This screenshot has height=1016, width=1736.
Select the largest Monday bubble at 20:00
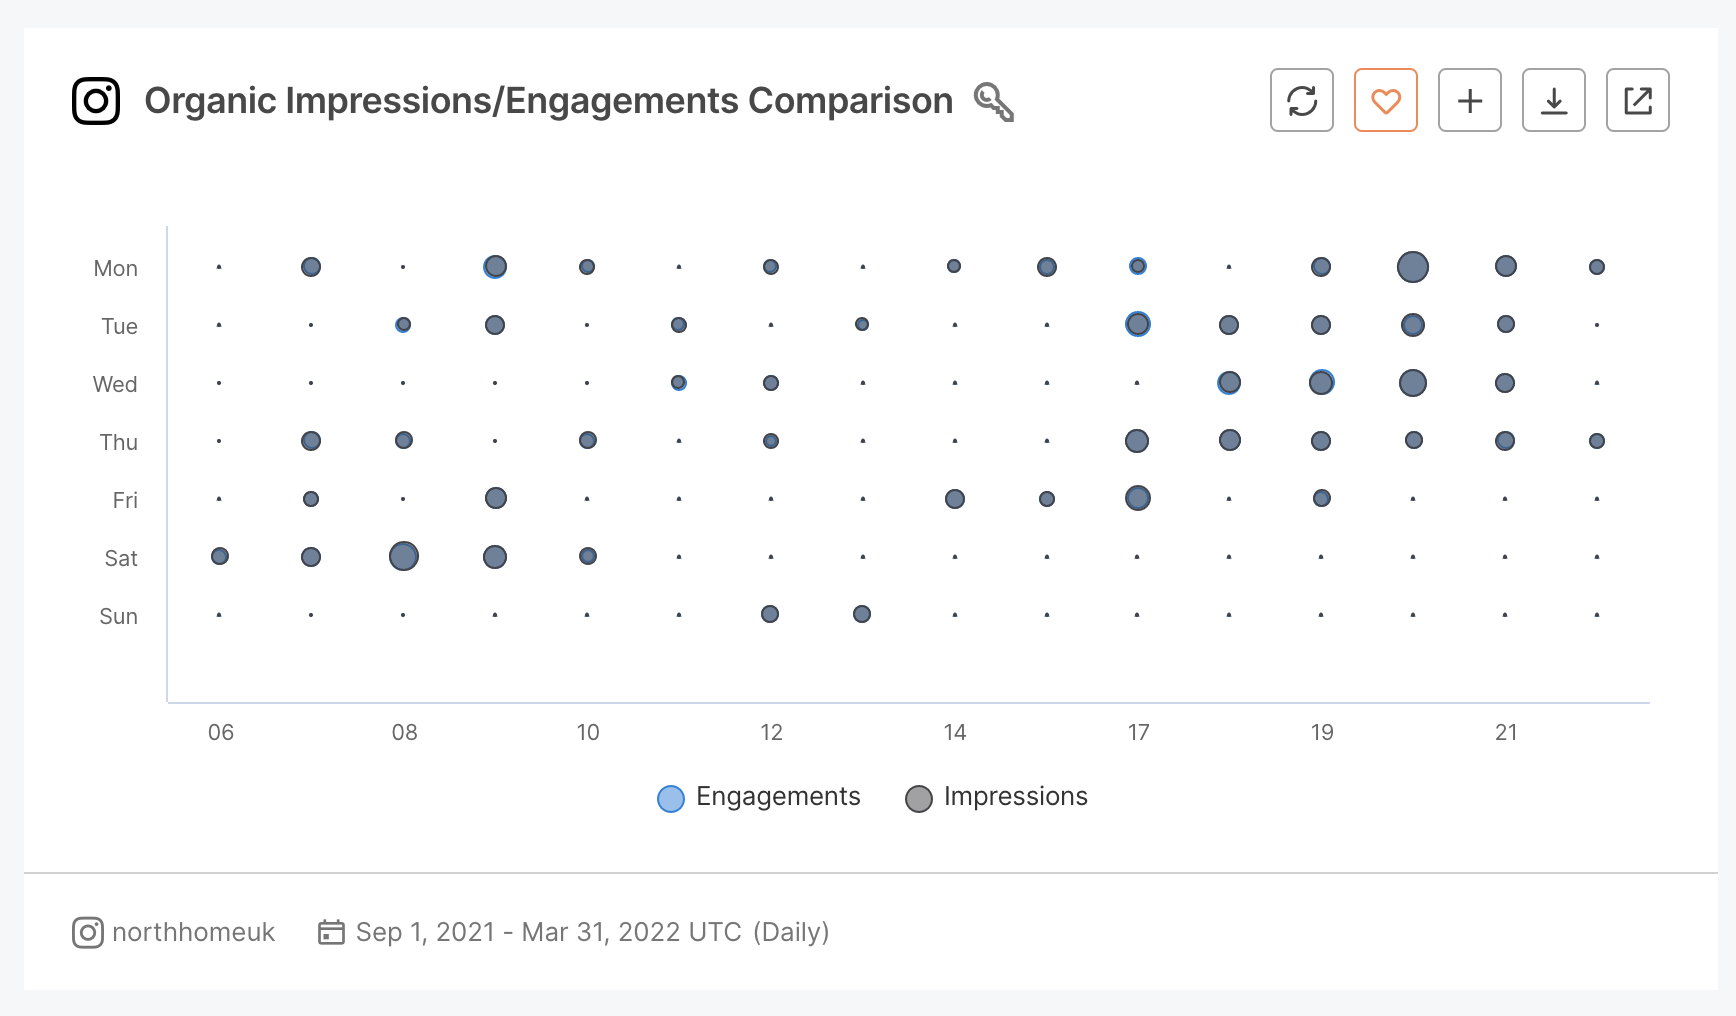click(x=1412, y=266)
